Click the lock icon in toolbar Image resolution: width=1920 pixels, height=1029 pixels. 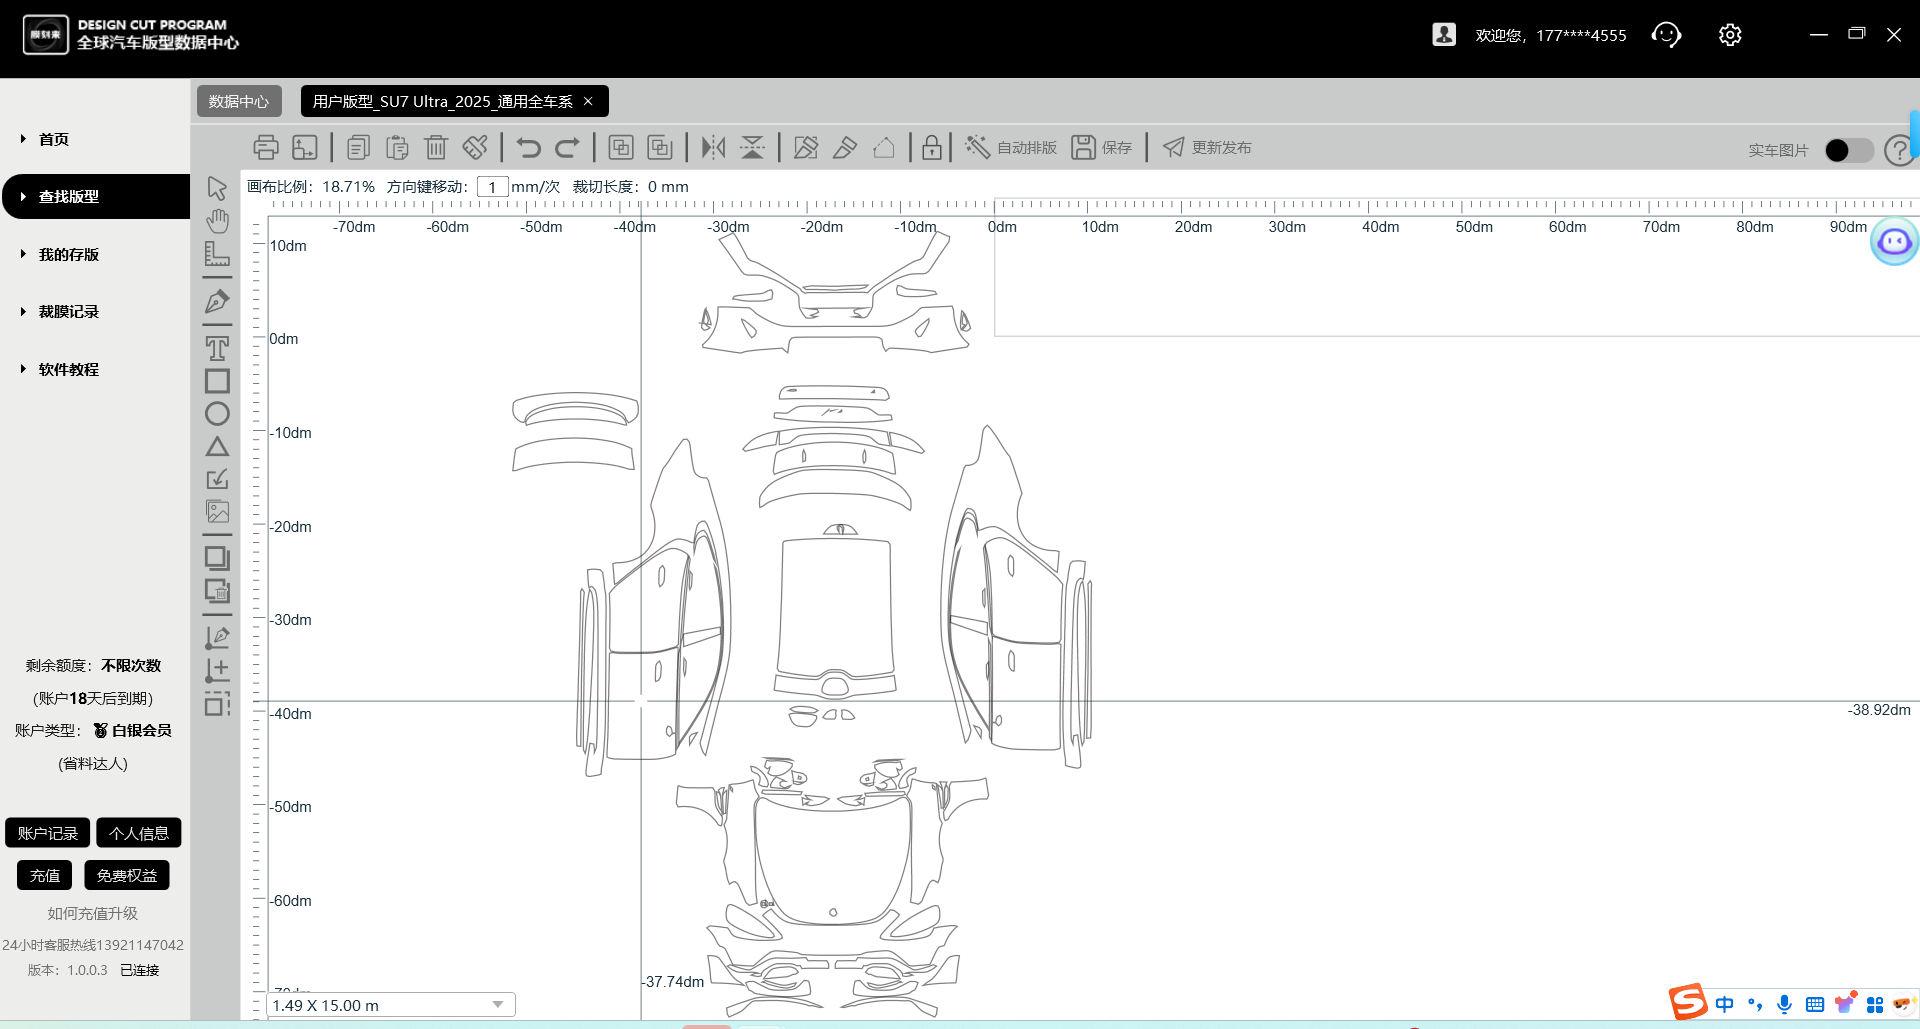931,148
